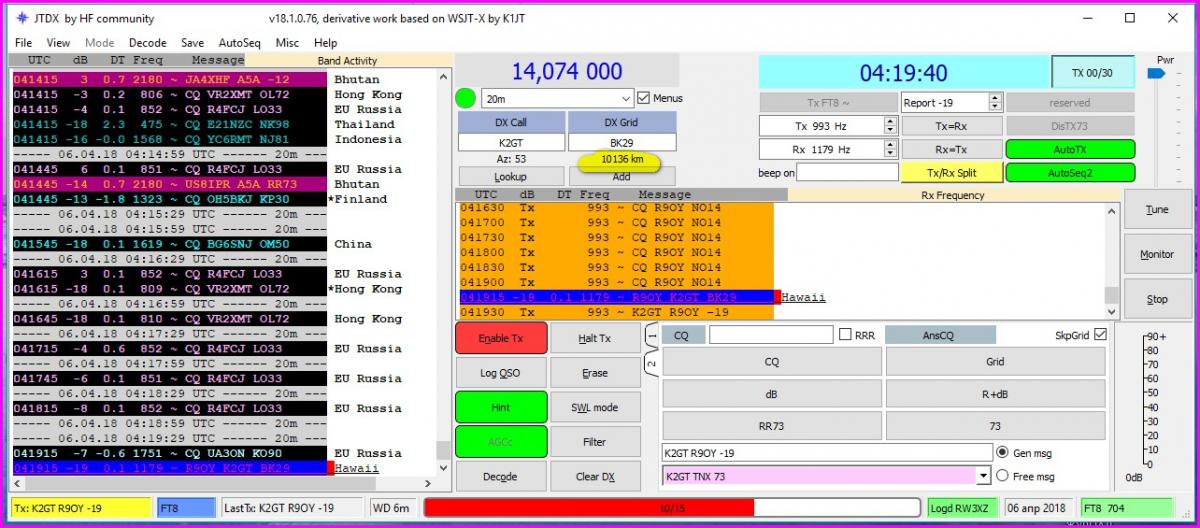The height and width of the screenshot is (528, 1200).
Task: Click the JTDX application icon in title bar
Action: tap(21, 18)
